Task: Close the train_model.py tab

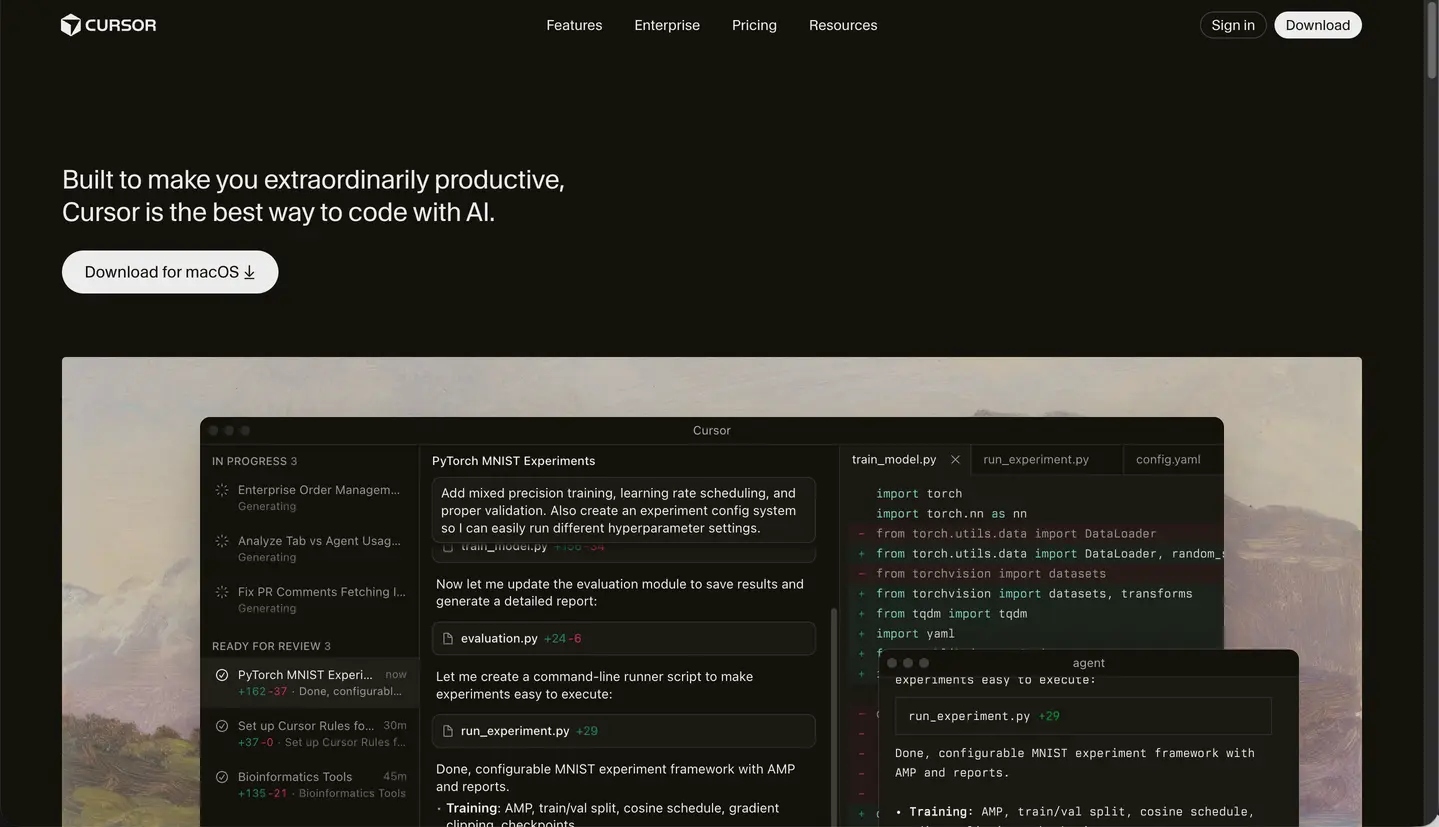Action: pos(955,460)
